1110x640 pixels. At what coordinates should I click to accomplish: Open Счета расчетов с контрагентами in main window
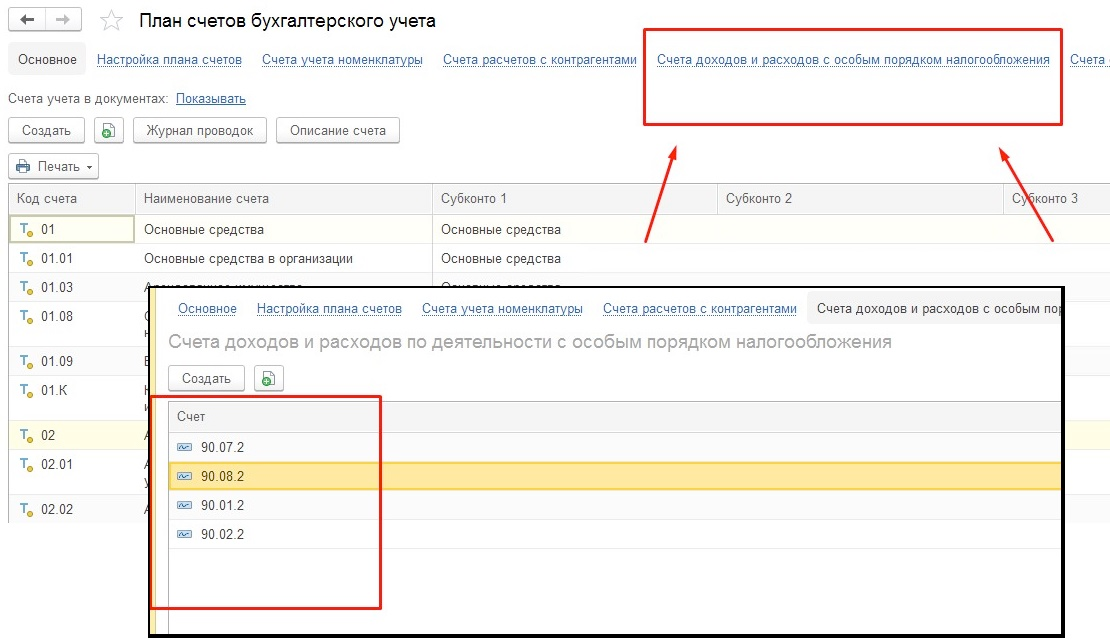(x=539, y=59)
